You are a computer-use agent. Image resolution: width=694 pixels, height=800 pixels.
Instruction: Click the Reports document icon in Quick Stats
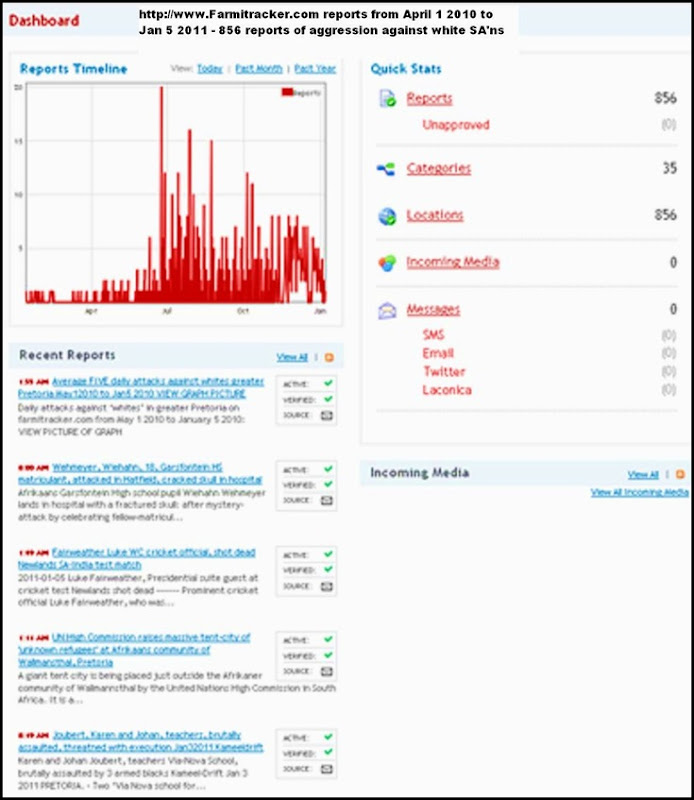pos(387,98)
